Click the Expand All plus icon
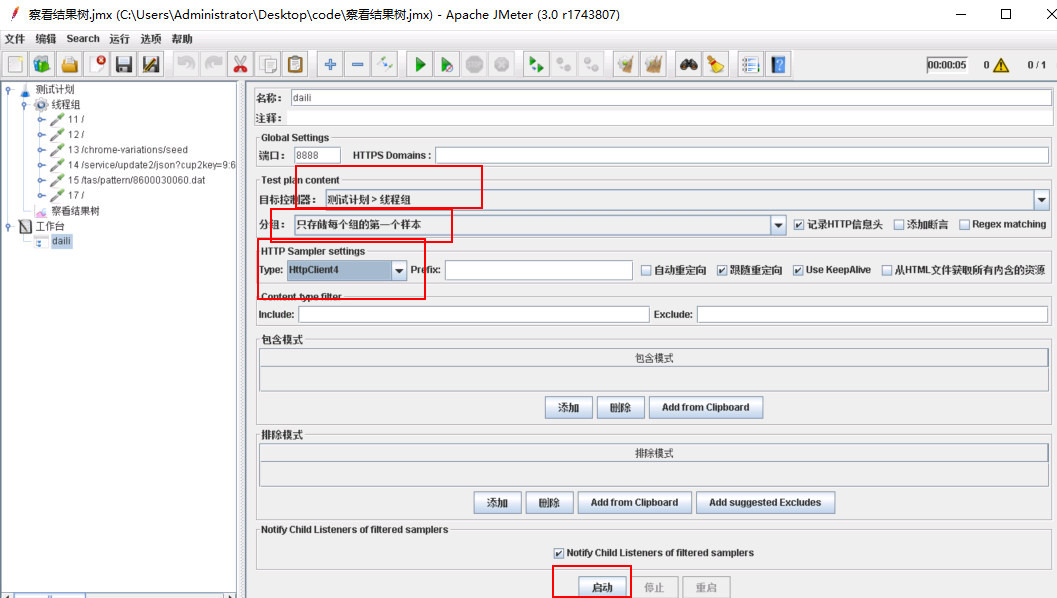The image size is (1057, 598). click(x=330, y=65)
